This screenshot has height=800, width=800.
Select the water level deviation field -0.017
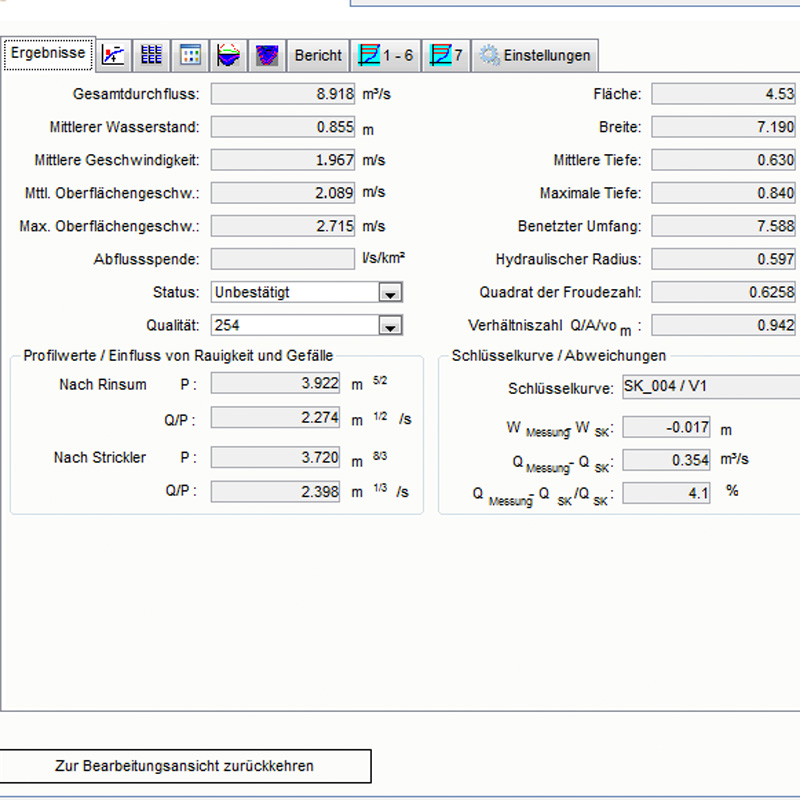[666, 427]
